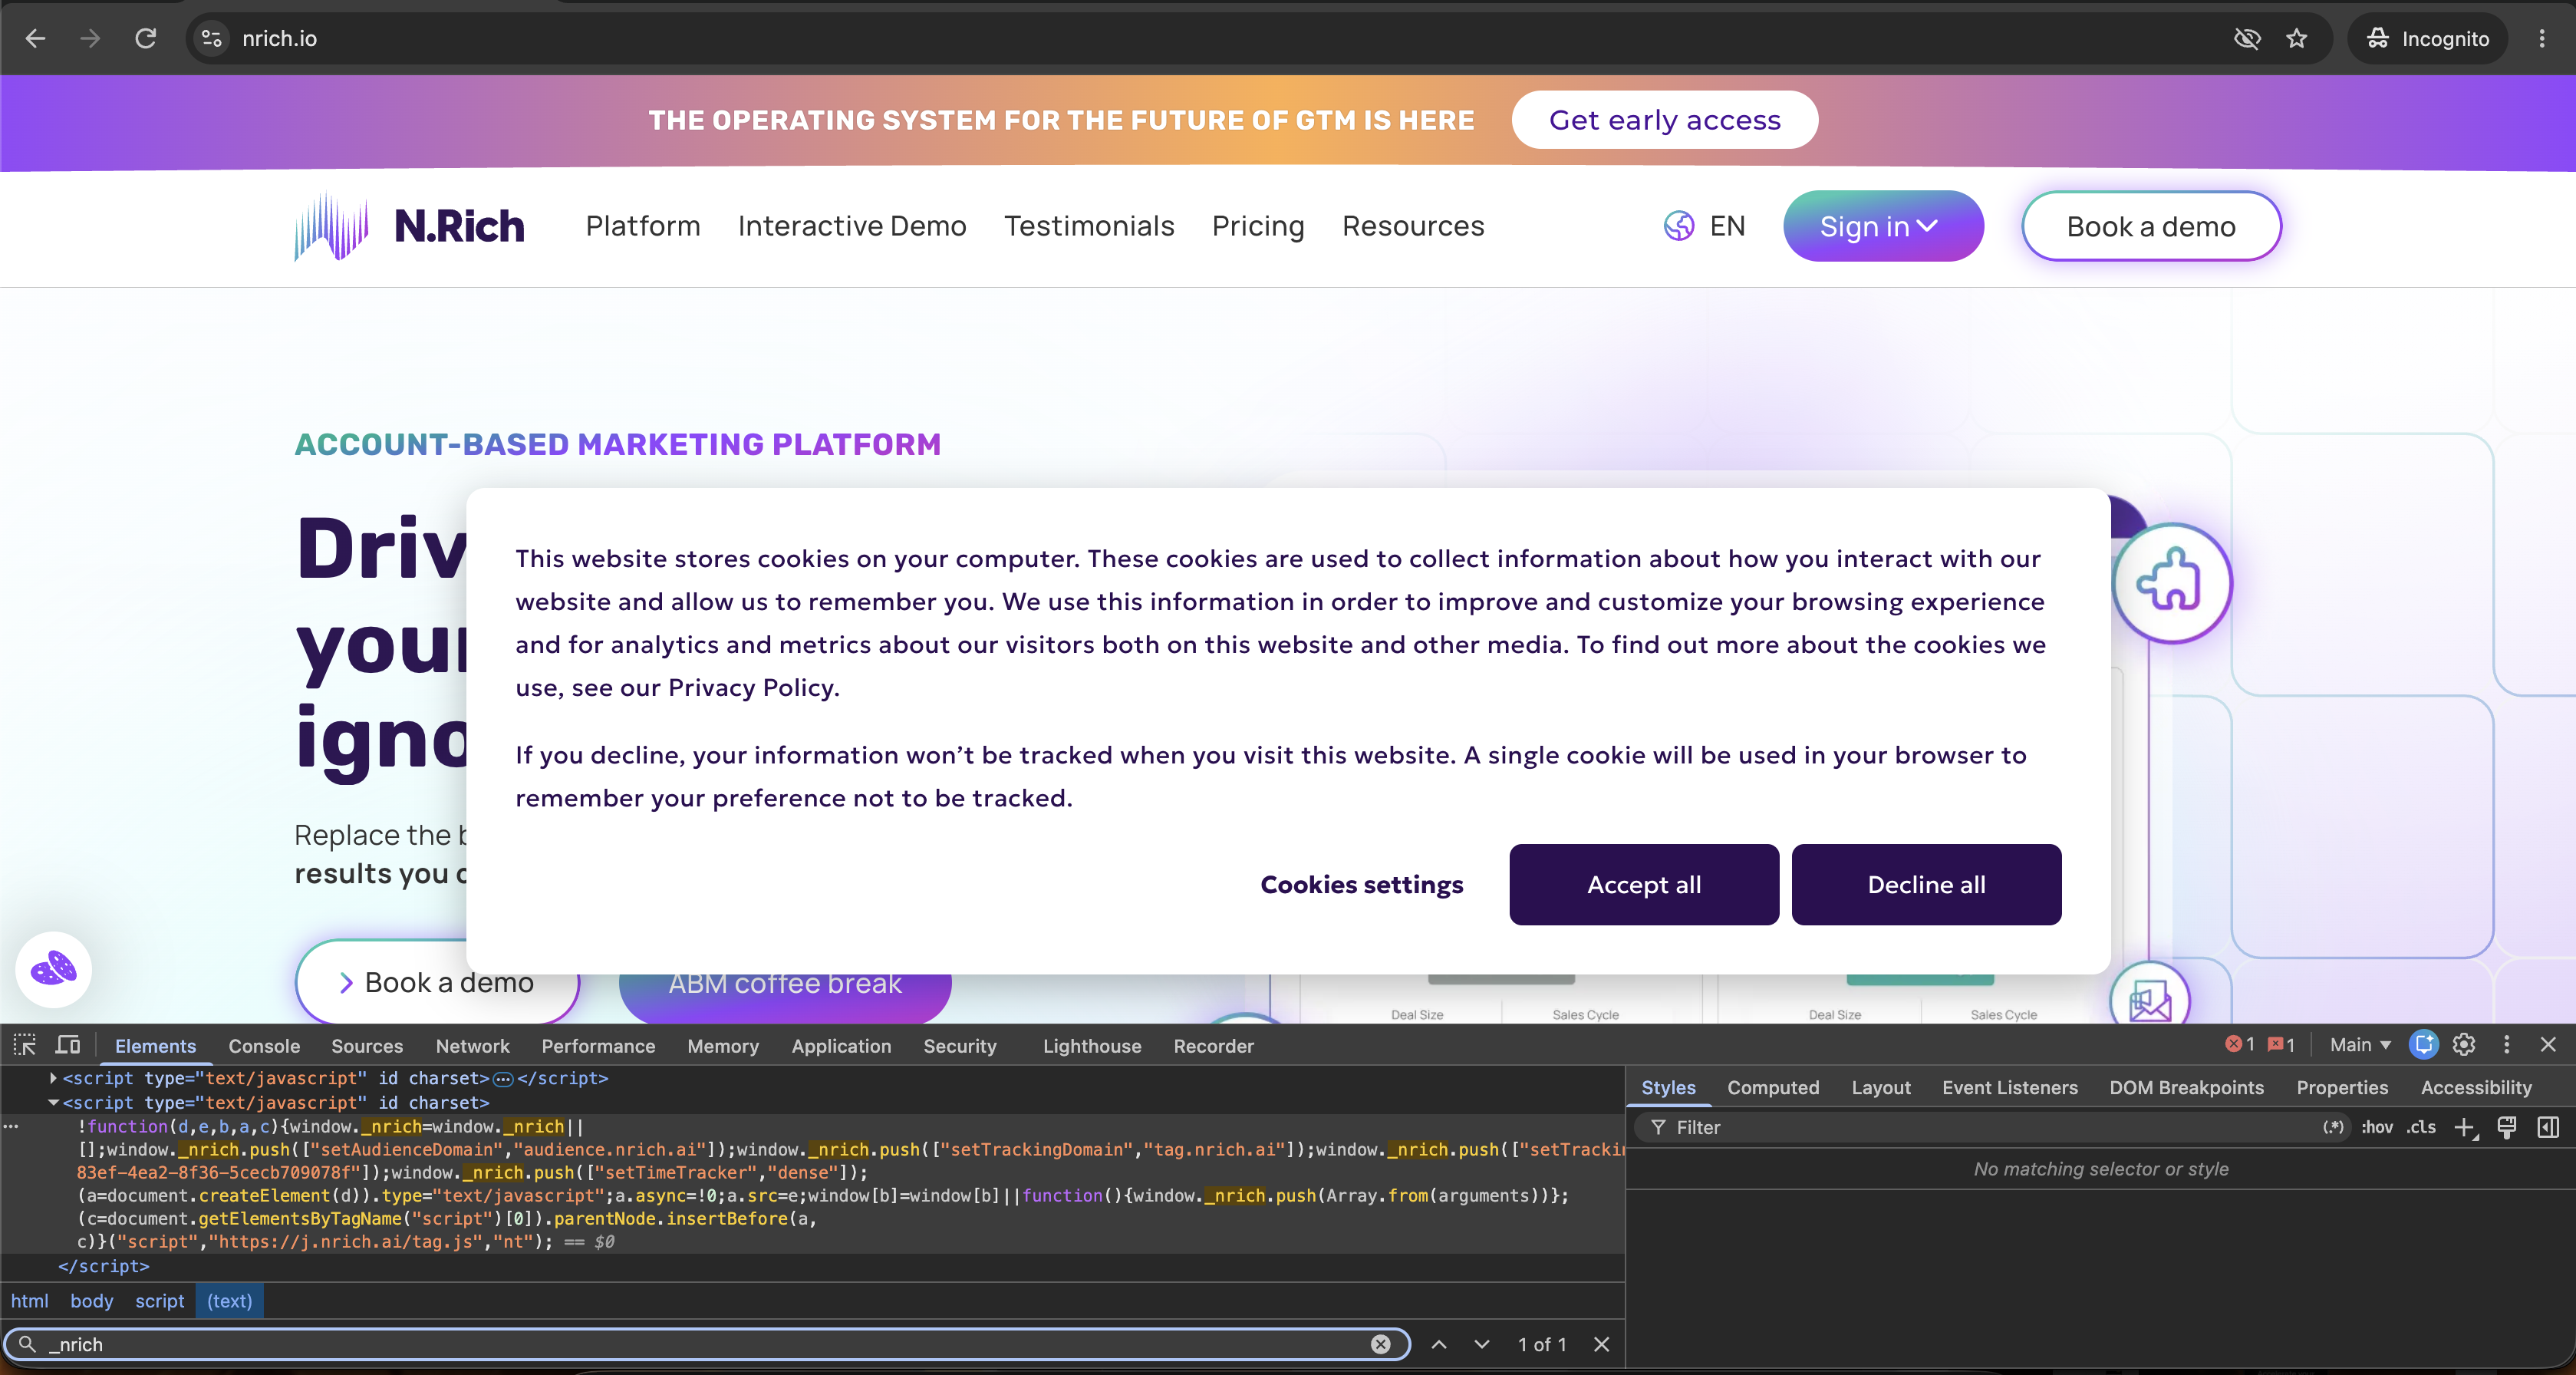Viewport: 2576px width, 1375px height.
Task: Open the Incognito profile indicator
Action: [2428, 39]
